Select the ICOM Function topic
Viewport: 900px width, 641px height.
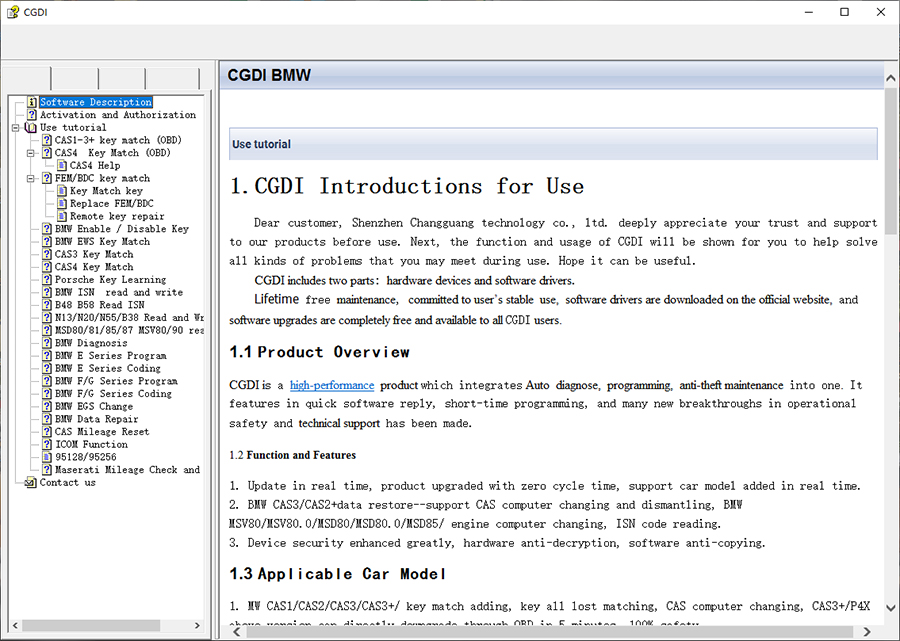[91, 445]
